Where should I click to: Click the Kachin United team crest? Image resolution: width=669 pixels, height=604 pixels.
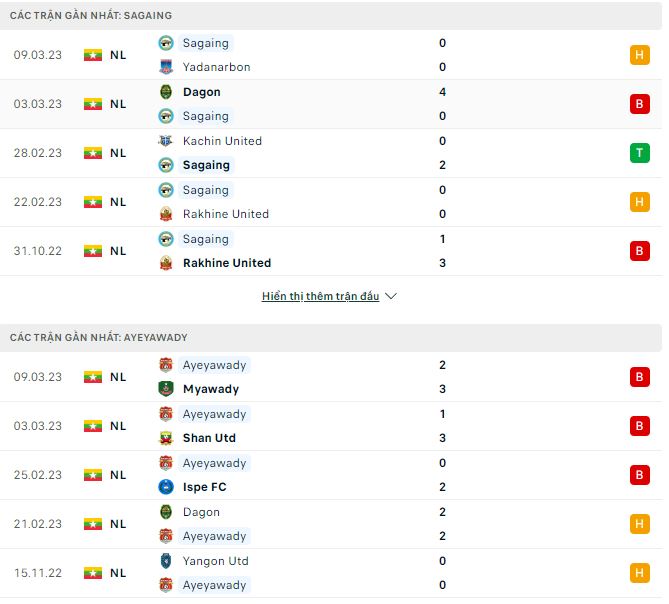[x=166, y=141]
